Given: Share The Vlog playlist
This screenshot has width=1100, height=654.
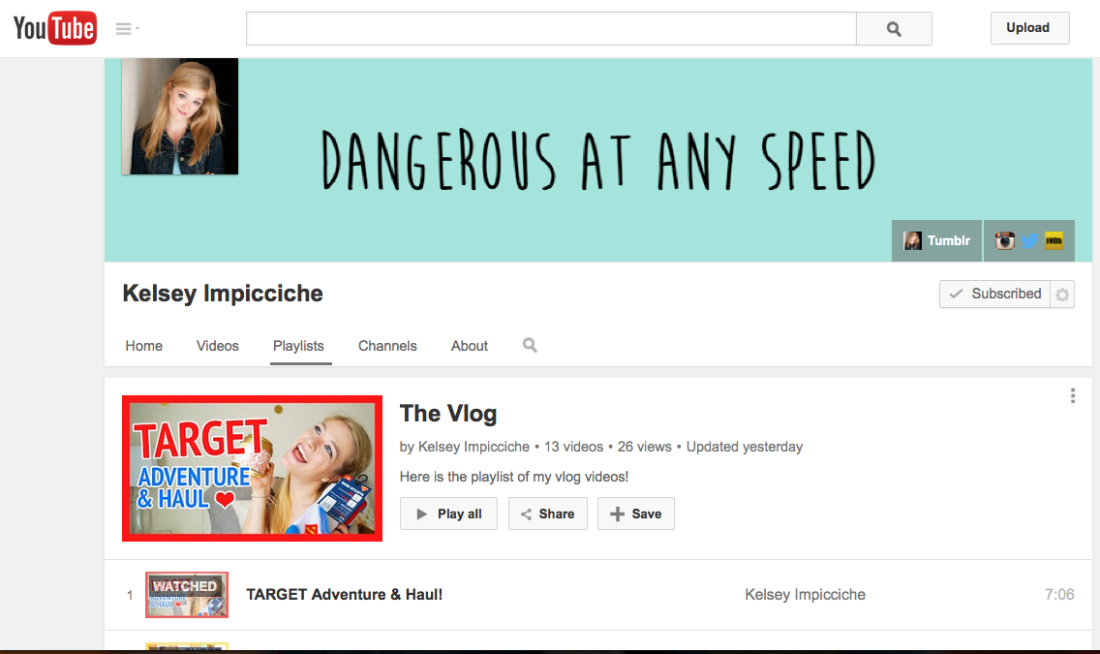Looking at the screenshot, I should point(547,514).
